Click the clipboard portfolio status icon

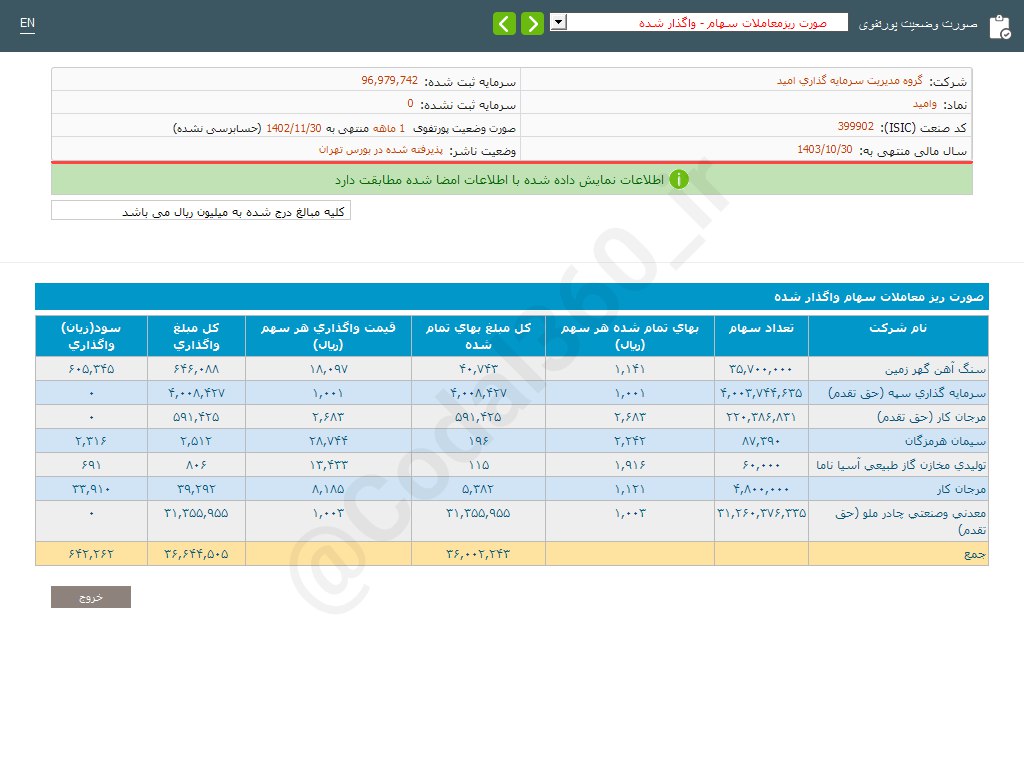pyautogui.click(x=999, y=26)
